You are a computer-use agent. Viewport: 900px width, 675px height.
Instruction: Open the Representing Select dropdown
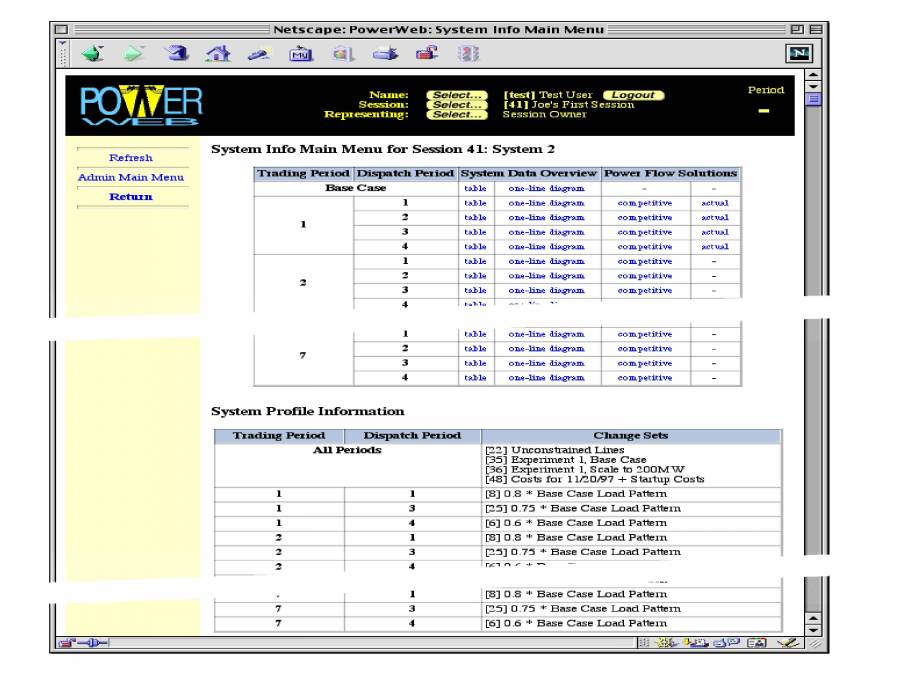pyautogui.click(x=457, y=115)
